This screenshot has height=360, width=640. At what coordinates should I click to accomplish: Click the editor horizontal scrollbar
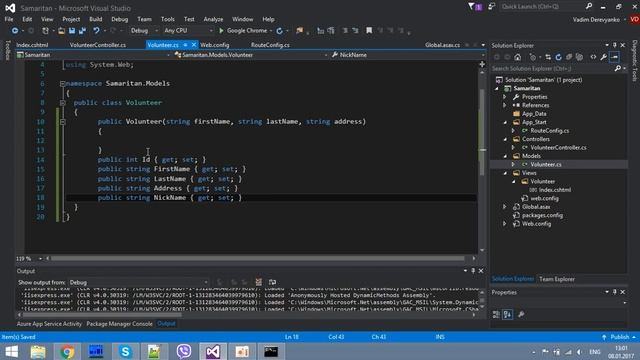pos(258,258)
